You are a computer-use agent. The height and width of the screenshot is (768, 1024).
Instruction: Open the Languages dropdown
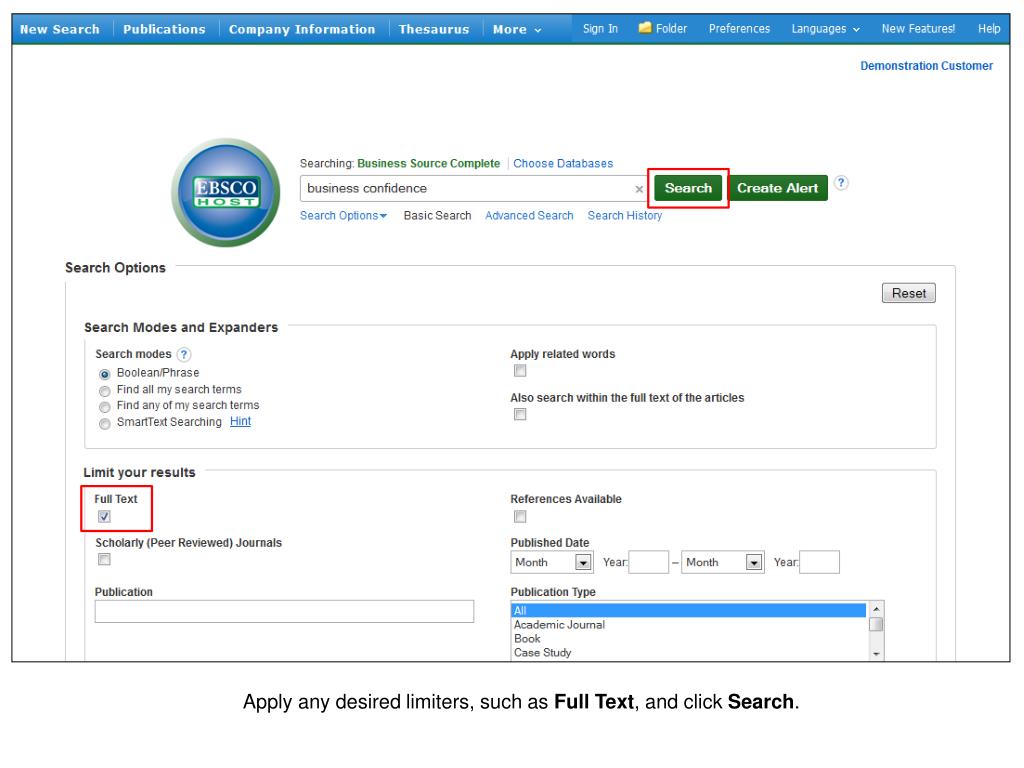pos(825,29)
